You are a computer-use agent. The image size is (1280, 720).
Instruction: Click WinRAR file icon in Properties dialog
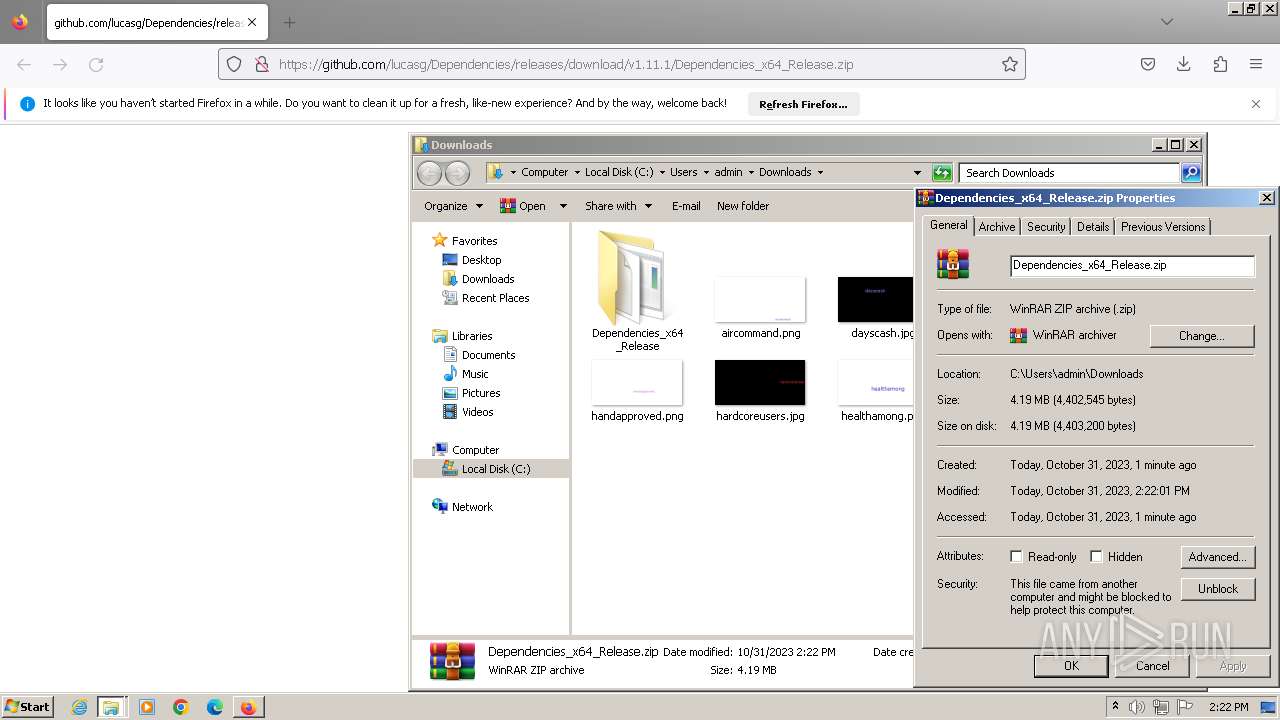tap(953, 264)
